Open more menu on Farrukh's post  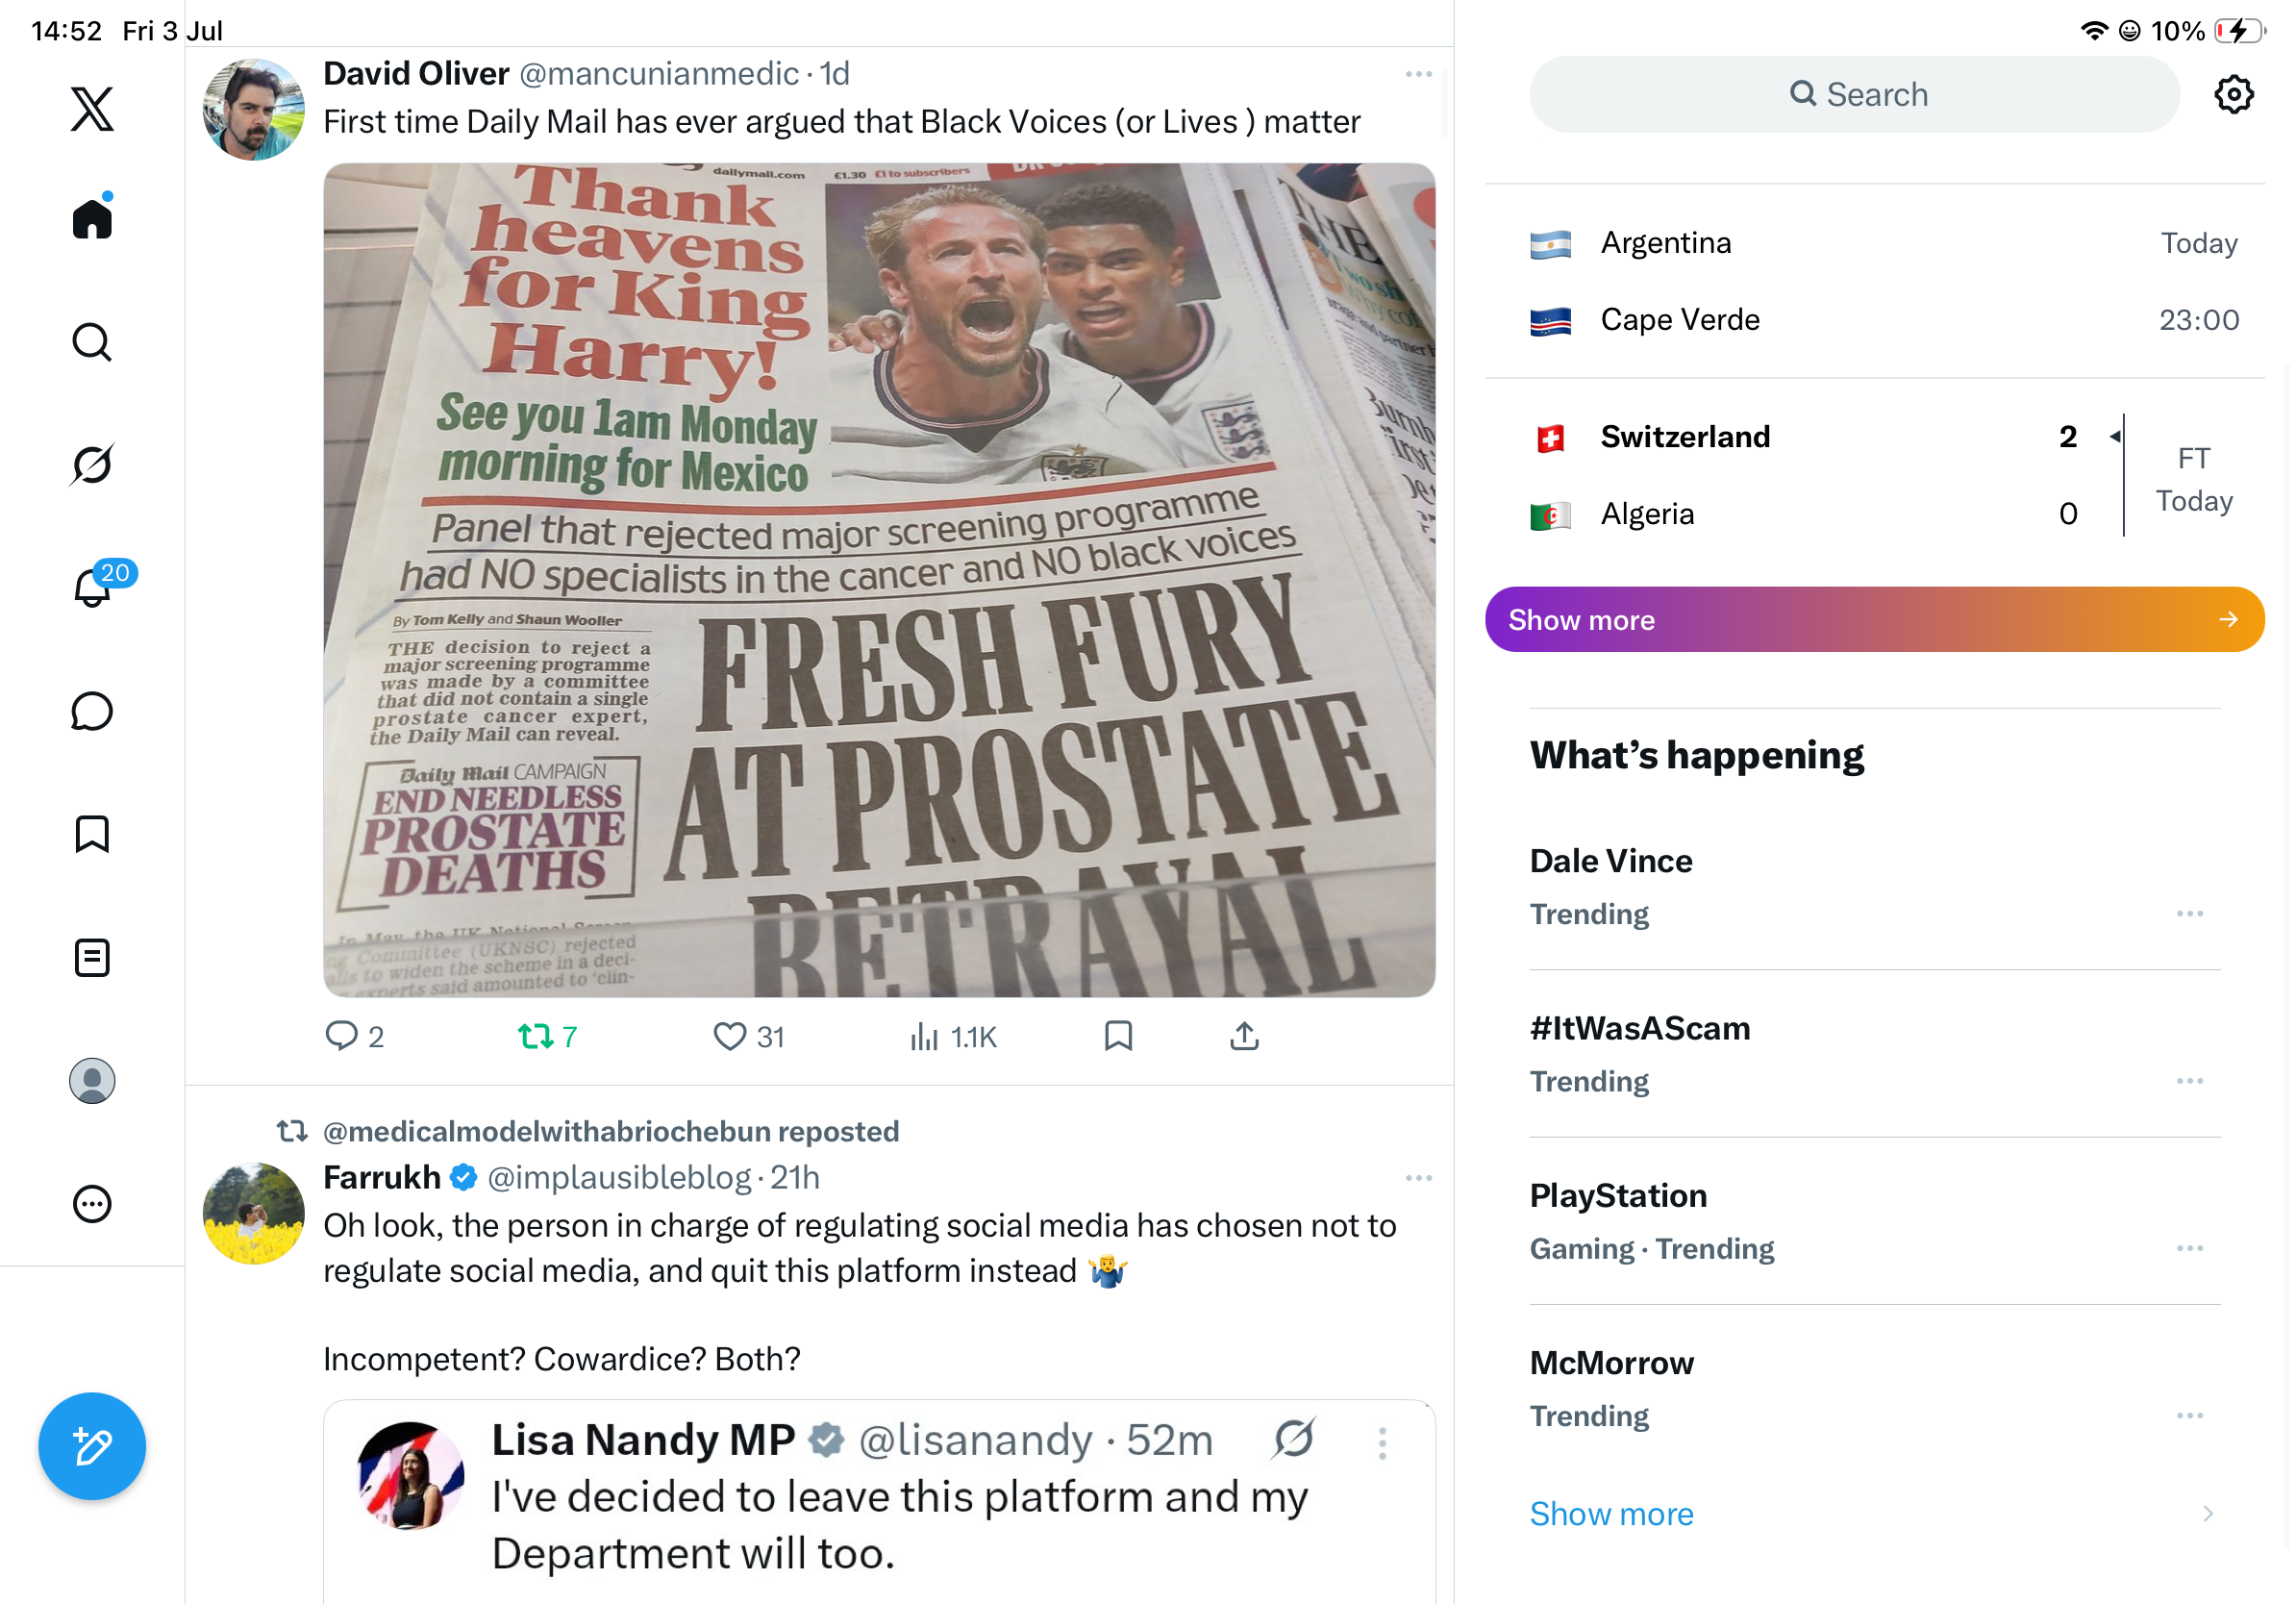[x=1418, y=1178]
